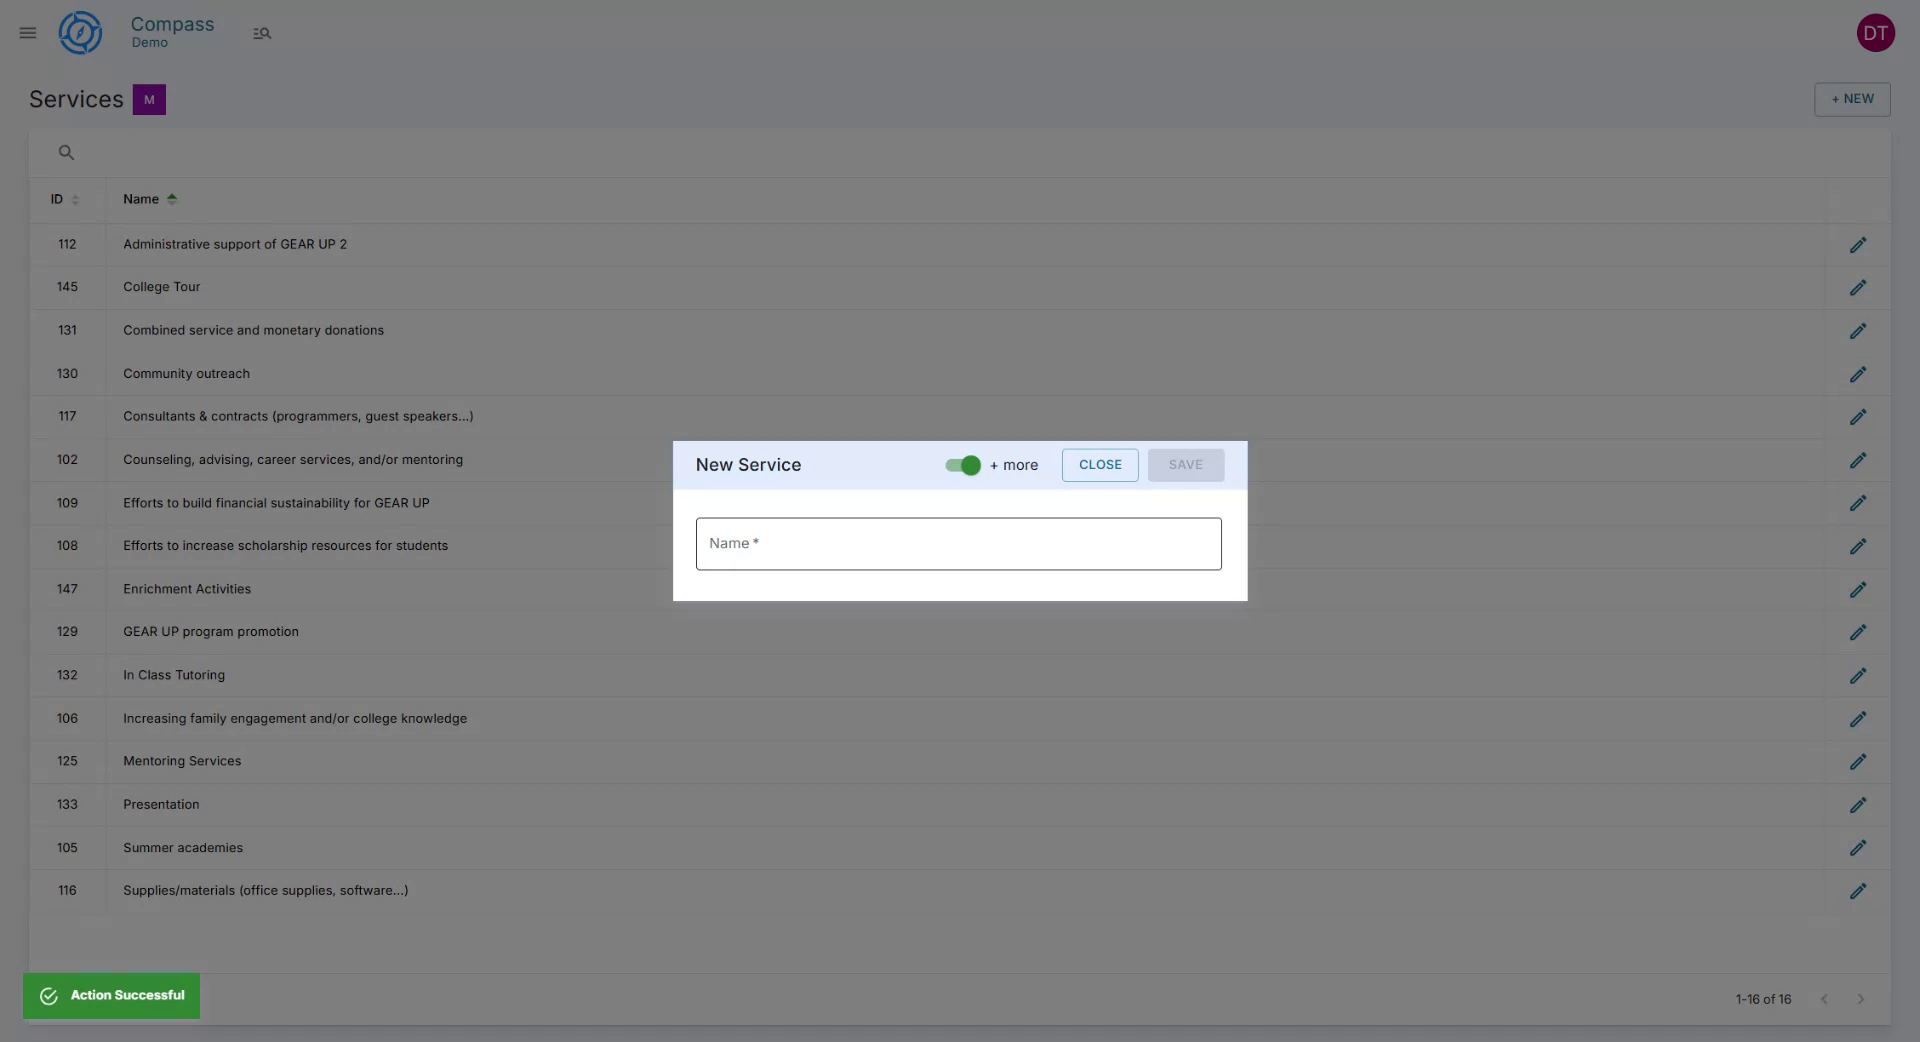Click the search icon above the services table
Viewport: 1920px width, 1042px height.
click(66, 152)
